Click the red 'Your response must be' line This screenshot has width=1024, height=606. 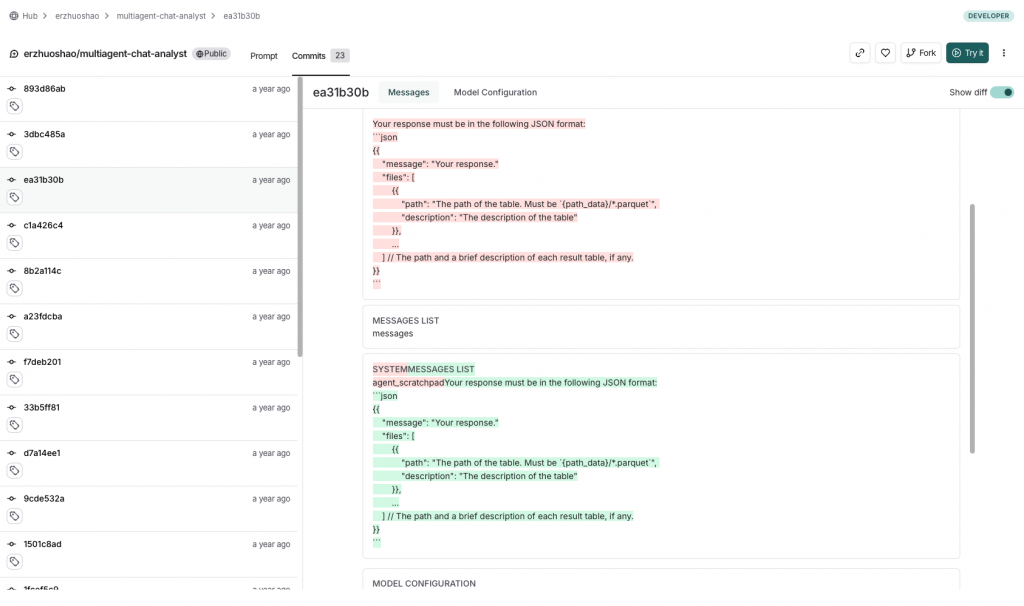tap(479, 123)
